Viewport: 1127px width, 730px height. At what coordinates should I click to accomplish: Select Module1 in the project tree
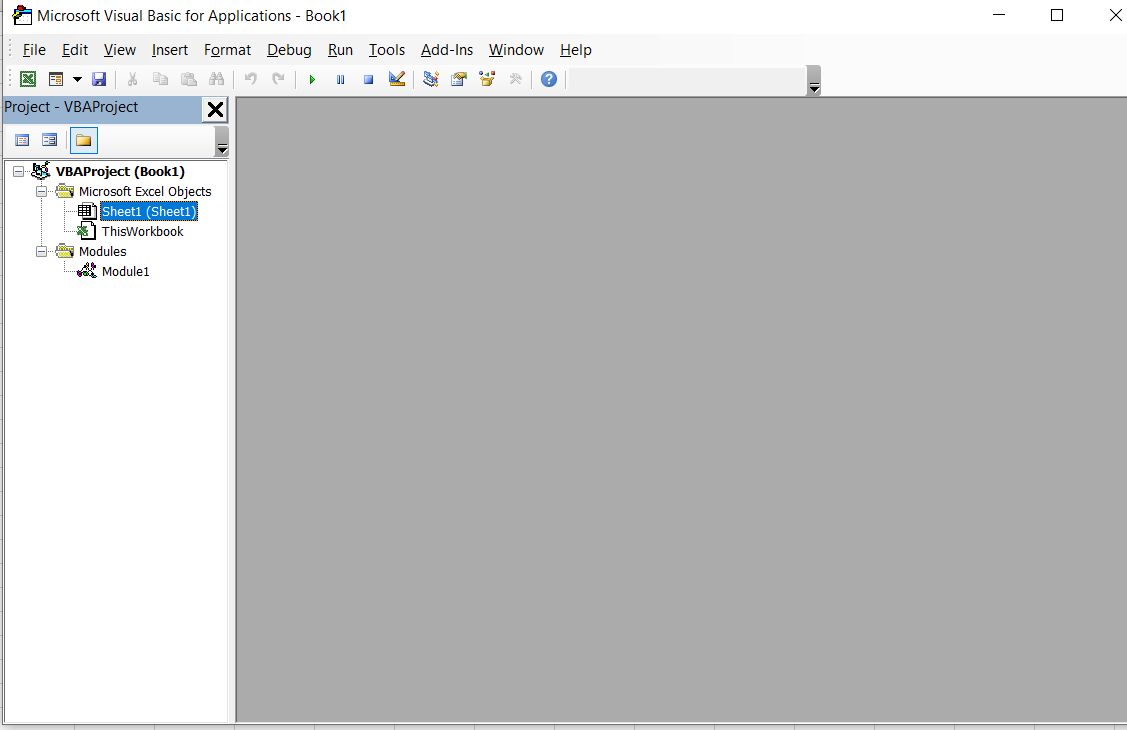click(125, 272)
